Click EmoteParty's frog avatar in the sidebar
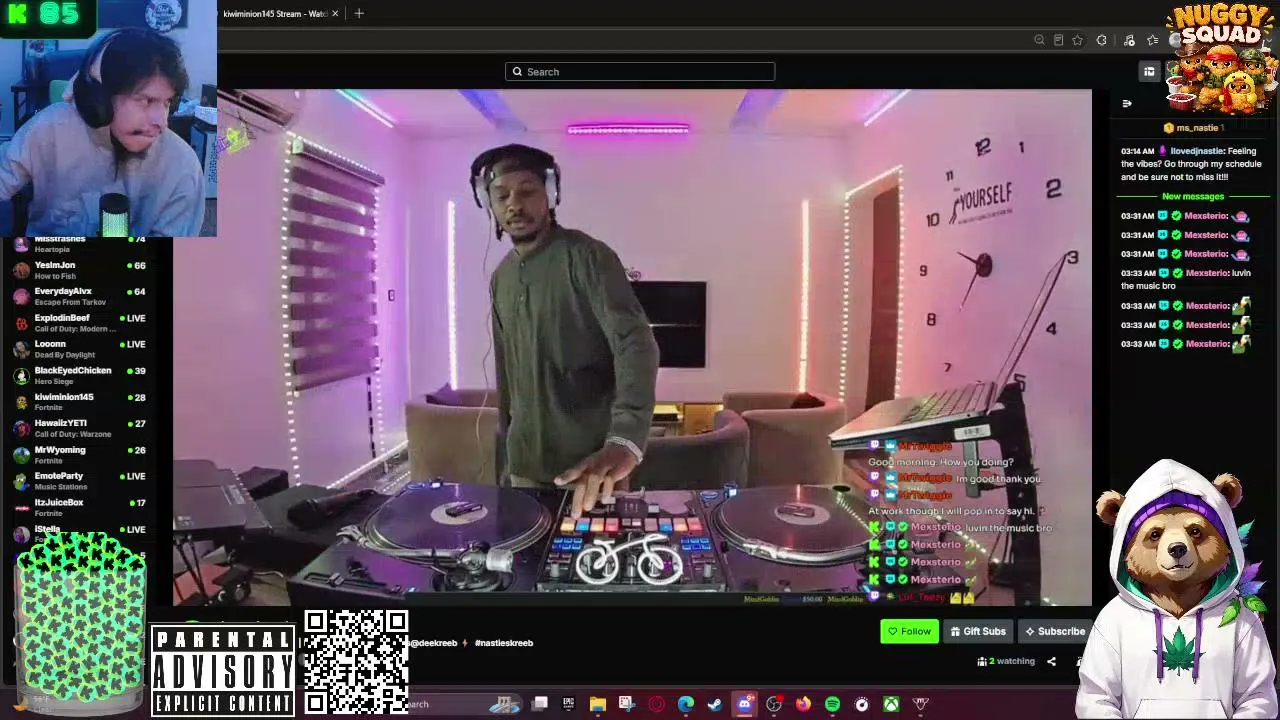1280x720 pixels. click(21, 481)
